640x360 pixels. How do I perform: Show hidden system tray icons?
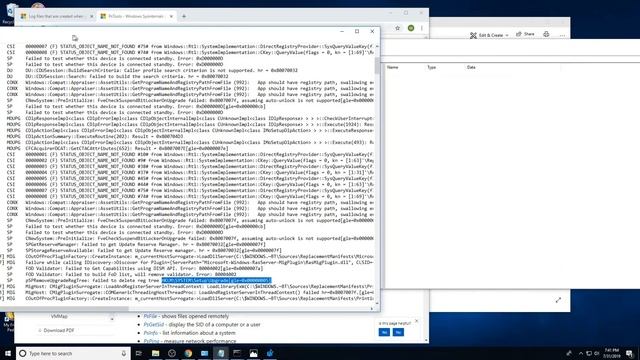[581, 353]
